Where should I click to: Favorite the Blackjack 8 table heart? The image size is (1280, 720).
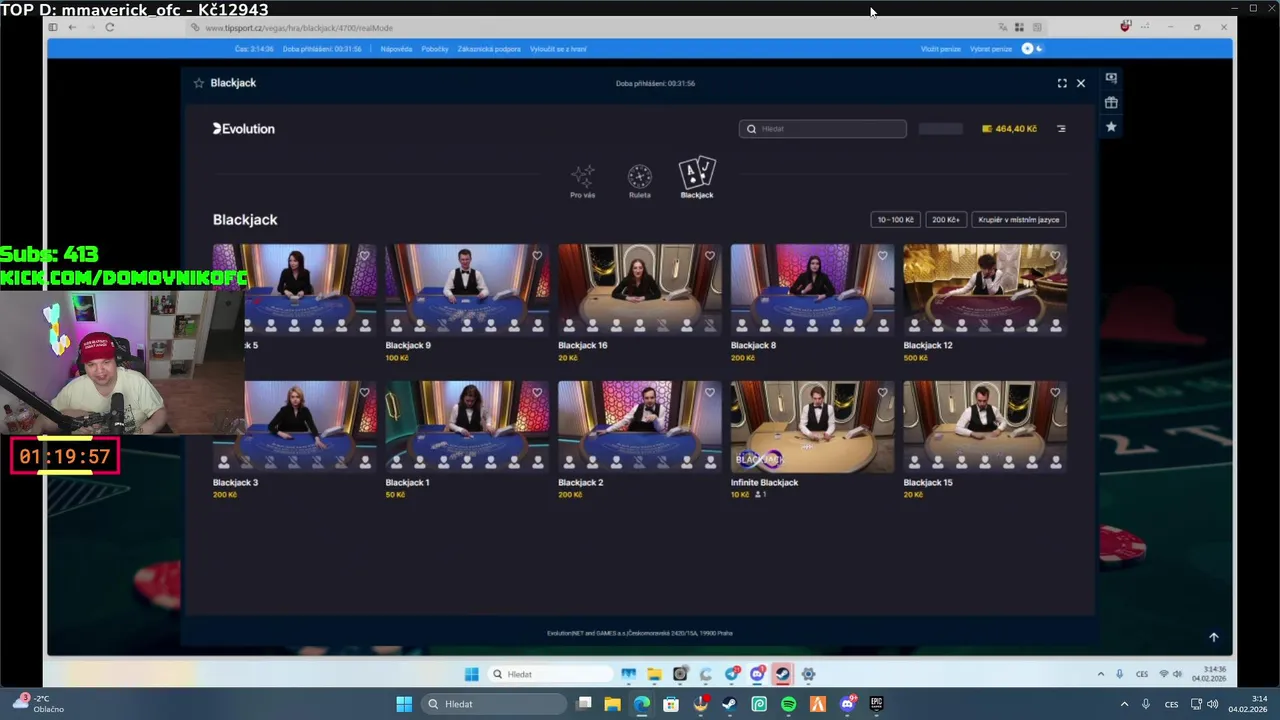[x=882, y=256]
